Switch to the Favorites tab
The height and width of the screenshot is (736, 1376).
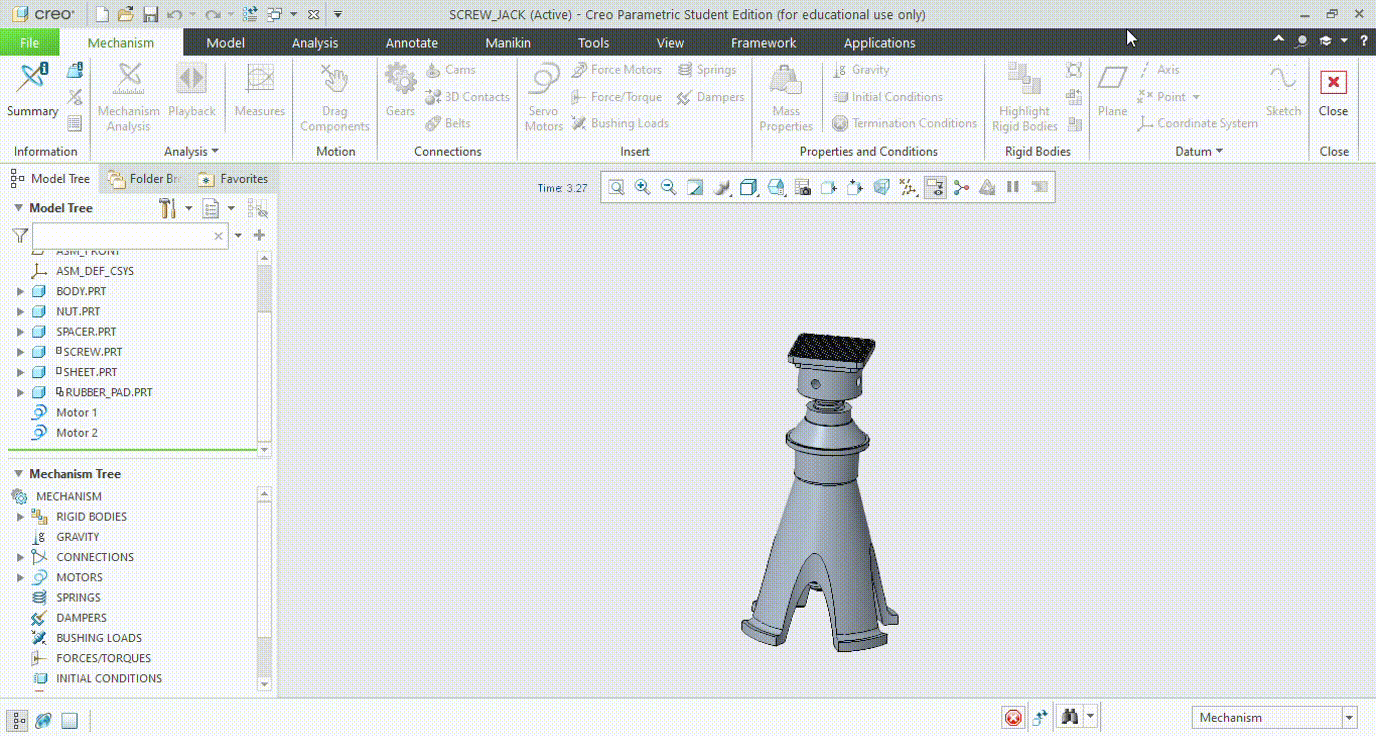(234, 179)
